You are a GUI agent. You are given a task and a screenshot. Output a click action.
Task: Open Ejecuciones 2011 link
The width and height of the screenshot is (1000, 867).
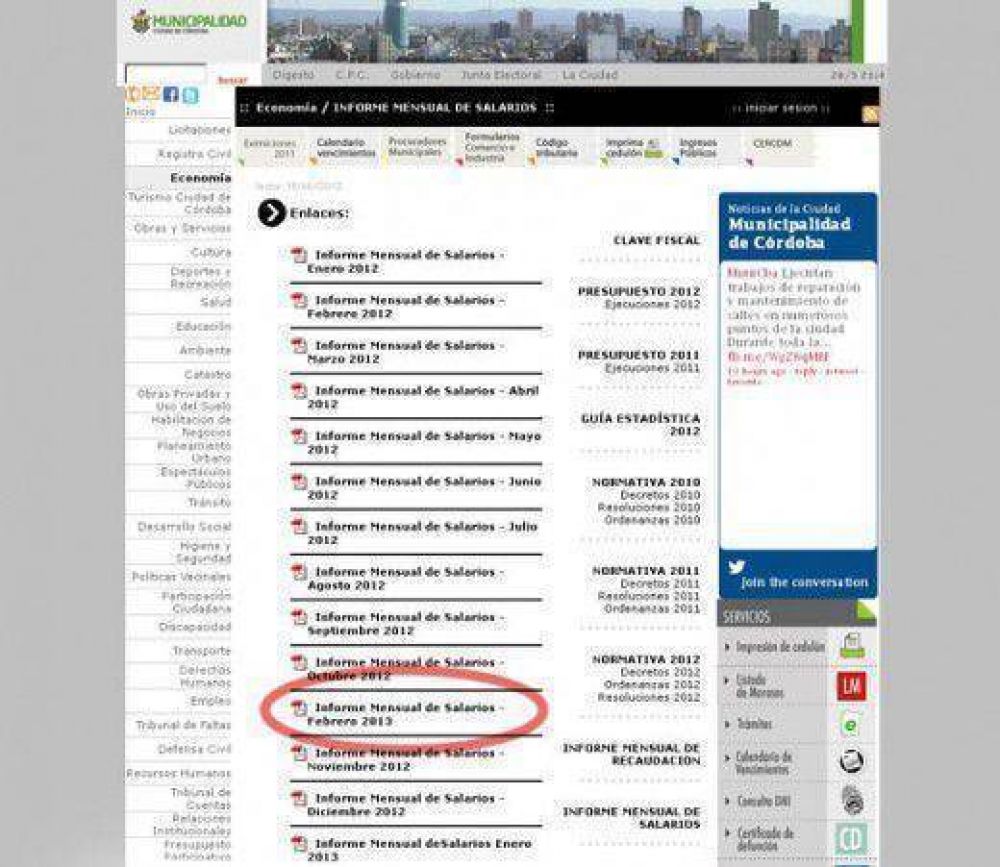[x=652, y=368]
